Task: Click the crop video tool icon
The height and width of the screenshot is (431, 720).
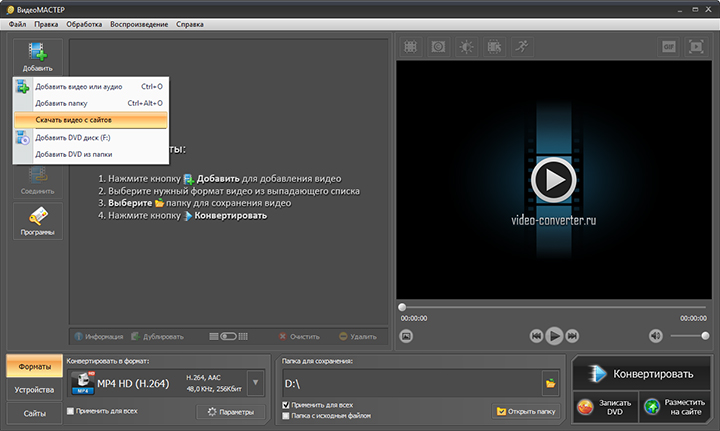Action: click(411, 47)
